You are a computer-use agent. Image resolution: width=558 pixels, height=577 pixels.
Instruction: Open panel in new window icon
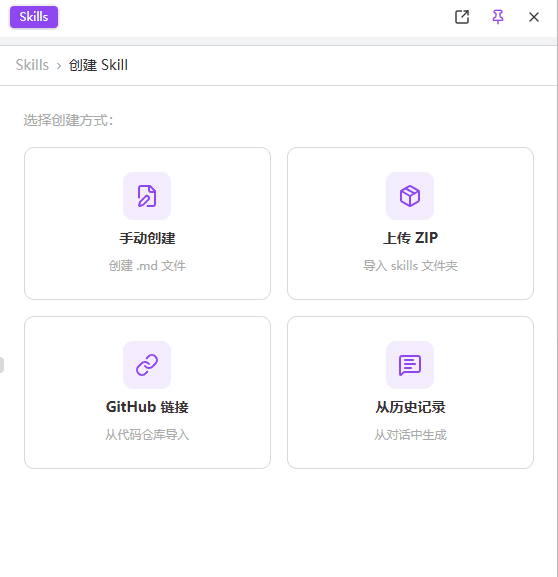[x=462, y=17]
